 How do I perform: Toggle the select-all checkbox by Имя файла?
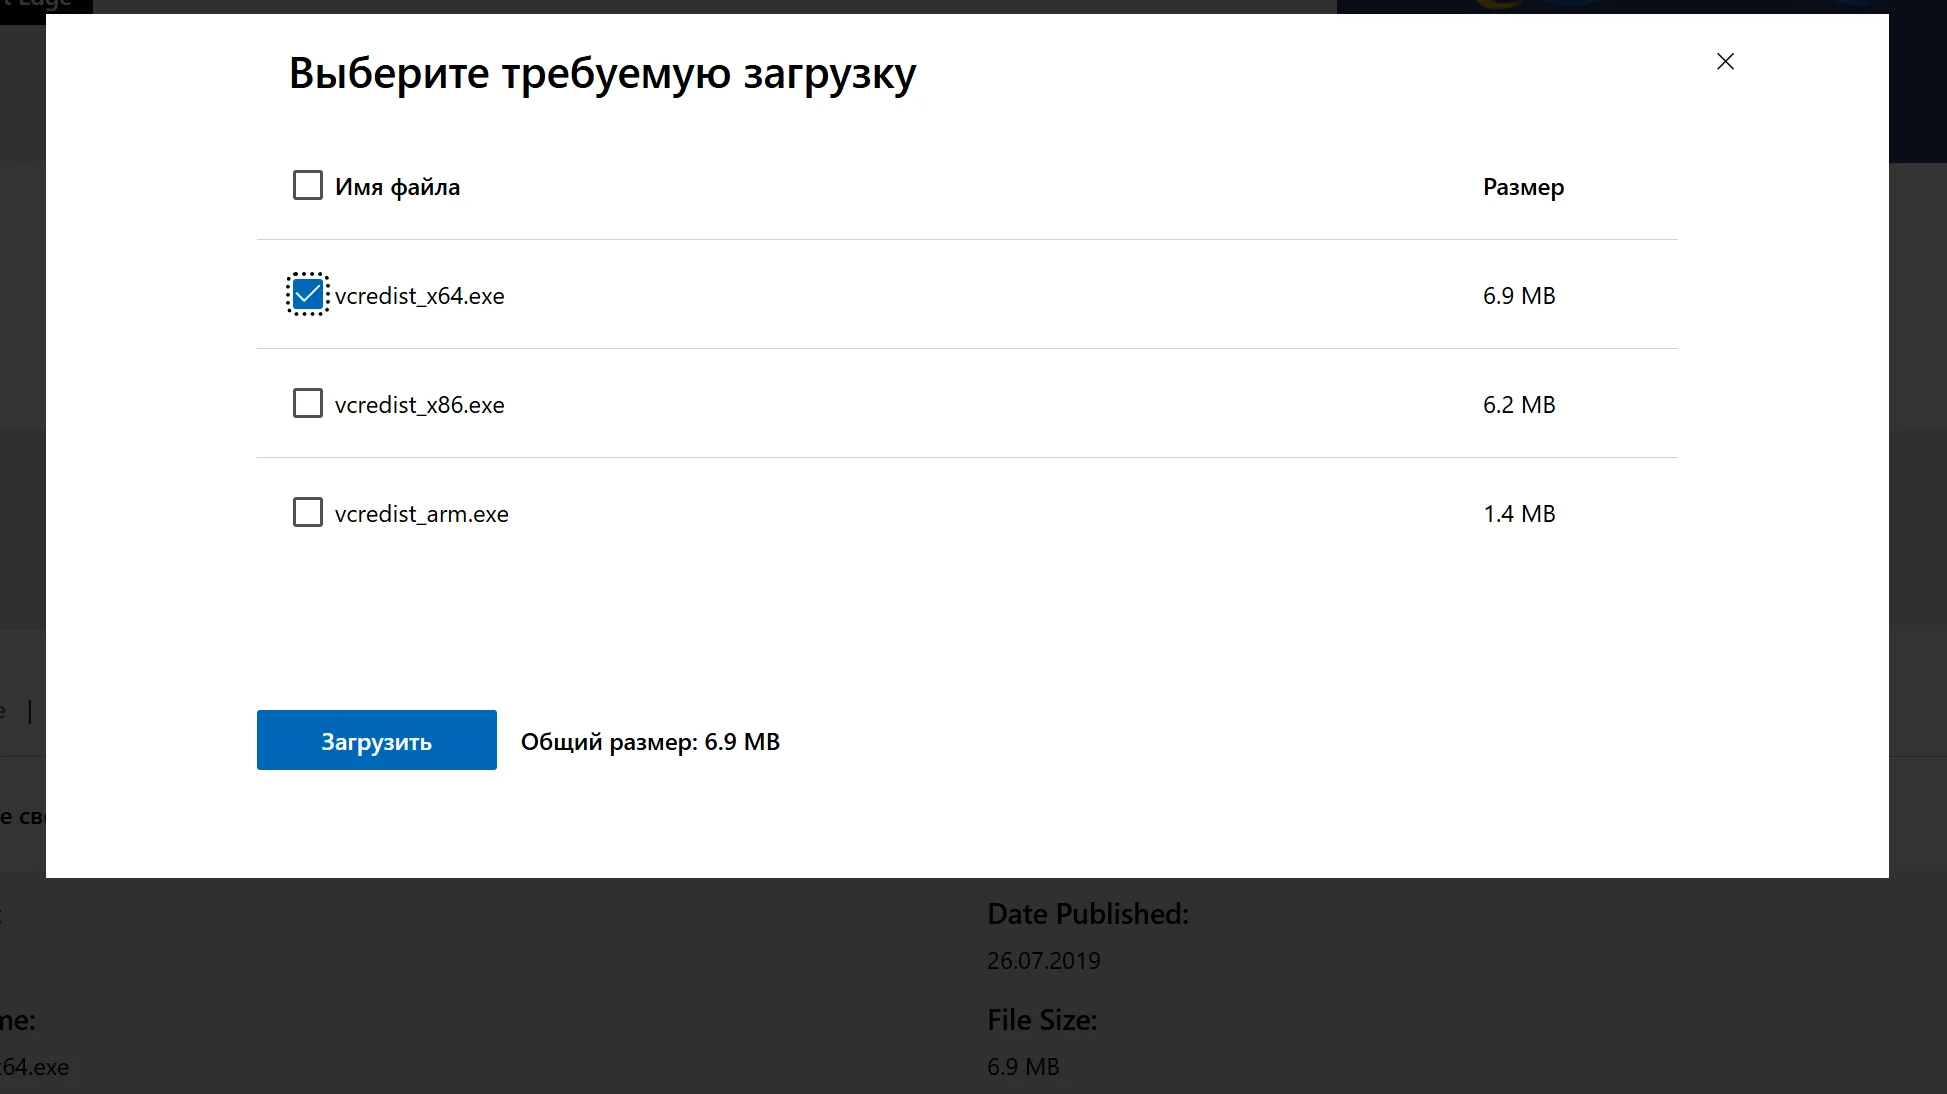tap(307, 185)
